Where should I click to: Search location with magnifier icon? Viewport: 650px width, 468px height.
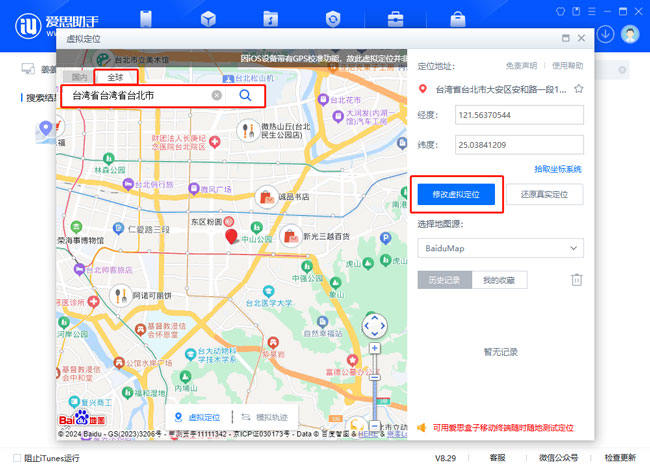click(x=245, y=96)
